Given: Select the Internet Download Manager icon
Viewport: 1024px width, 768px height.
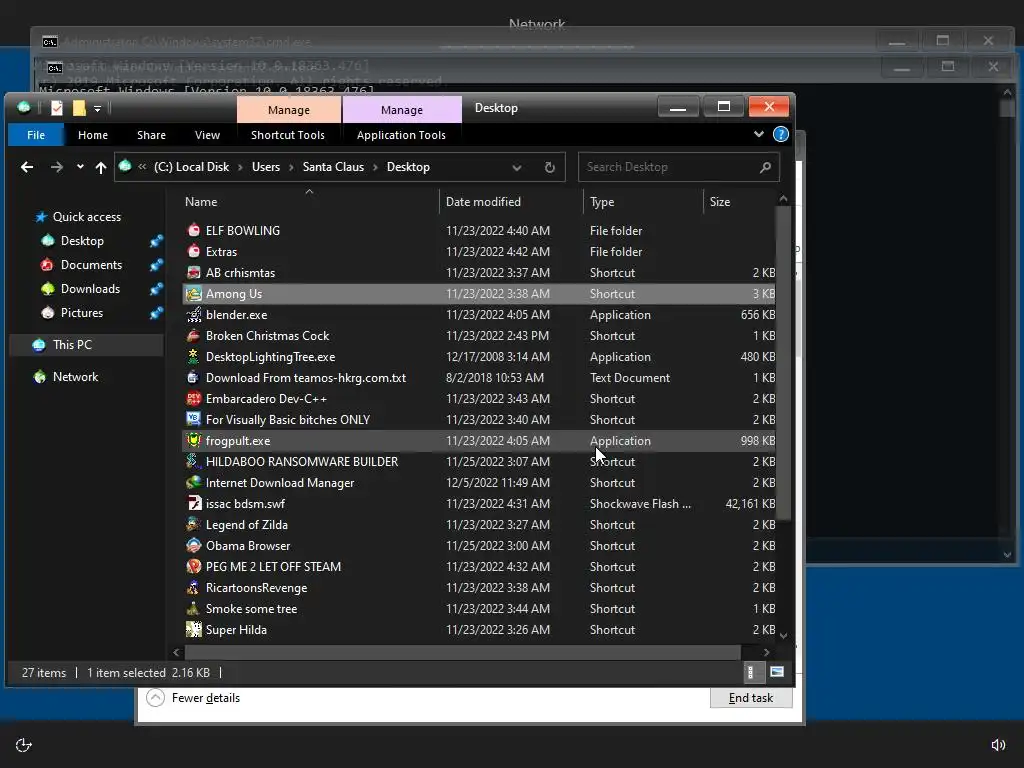Looking at the screenshot, I should 193,483.
